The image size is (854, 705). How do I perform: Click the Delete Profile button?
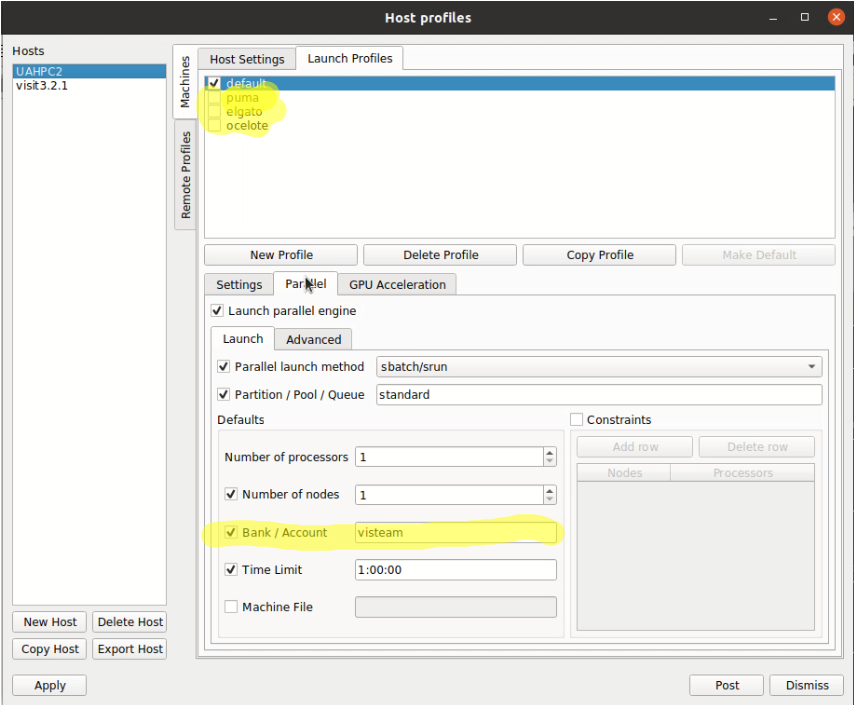click(x=440, y=255)
